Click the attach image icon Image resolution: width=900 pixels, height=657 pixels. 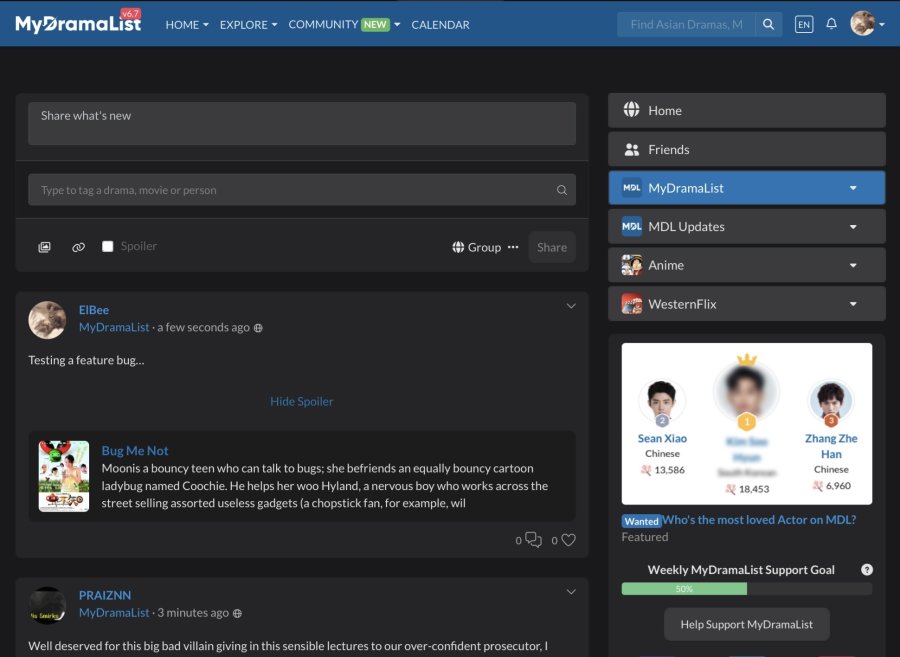click(x=44, y=247)
